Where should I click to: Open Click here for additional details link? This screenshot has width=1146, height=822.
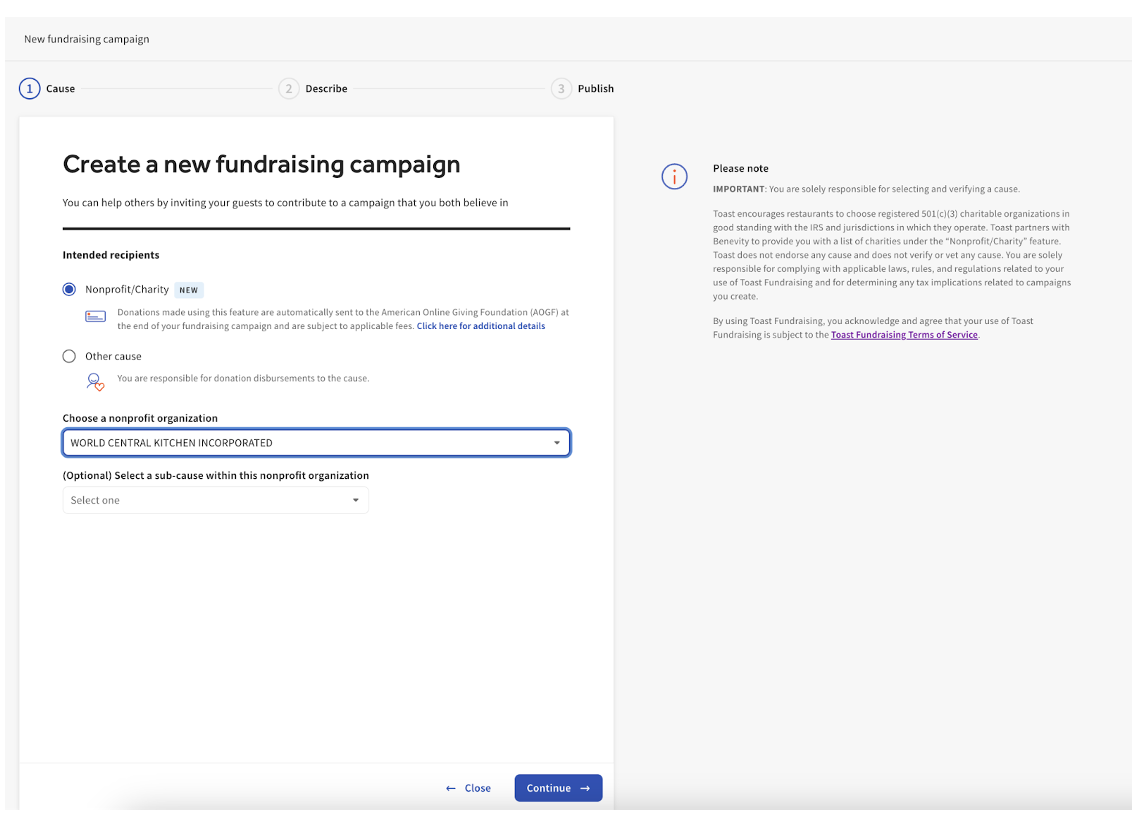(x=481, y=326)
